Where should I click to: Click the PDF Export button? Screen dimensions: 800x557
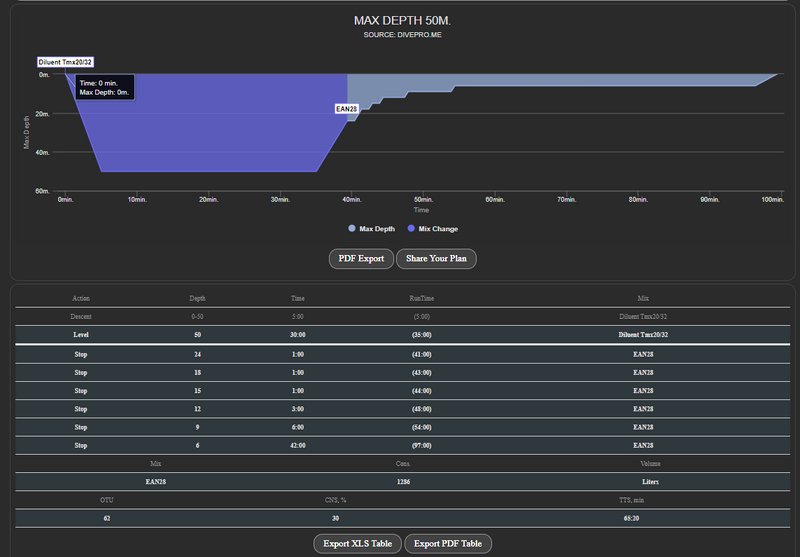coord(361,258)
